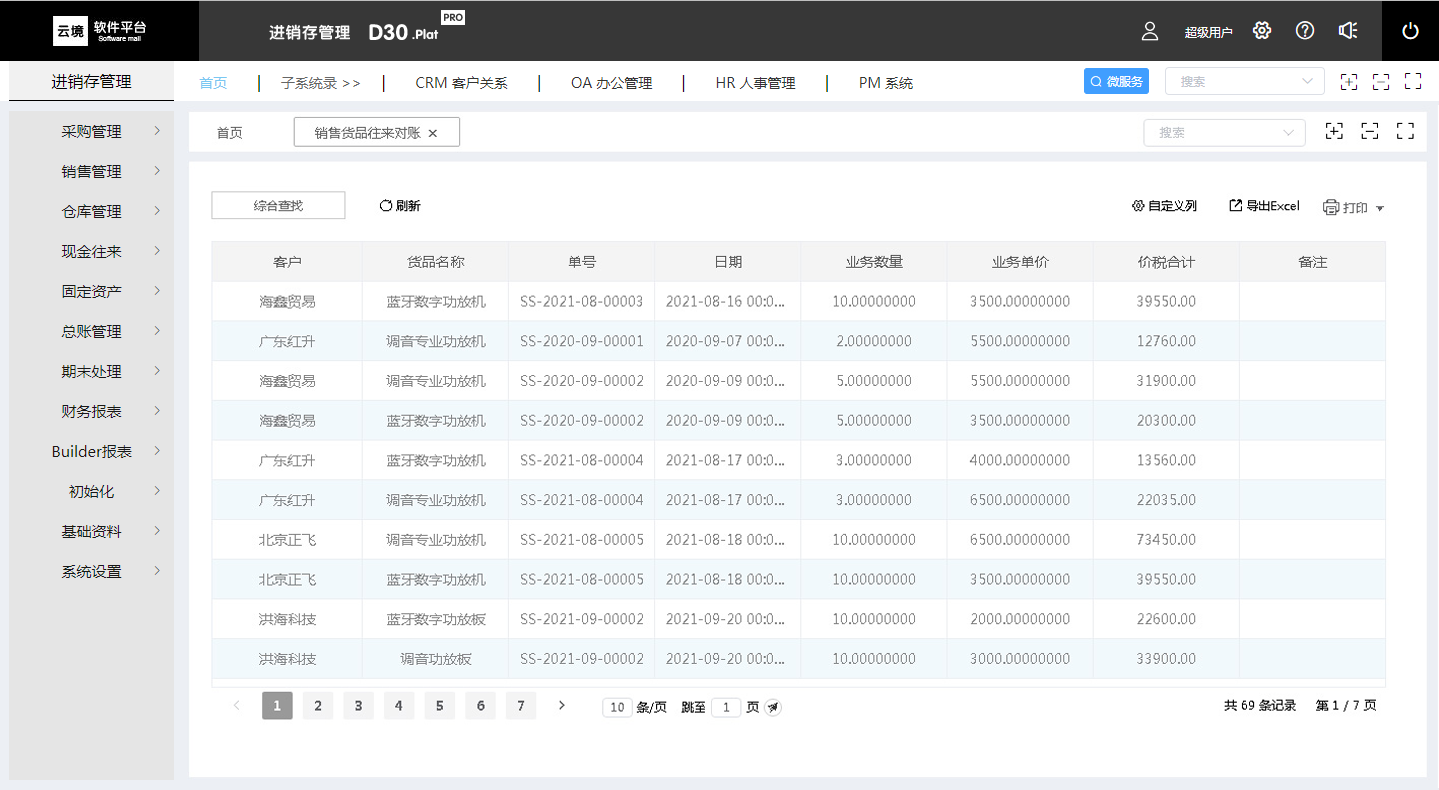
Task: Click the jump-to-page go icon
Action: [x=773, y=707]
